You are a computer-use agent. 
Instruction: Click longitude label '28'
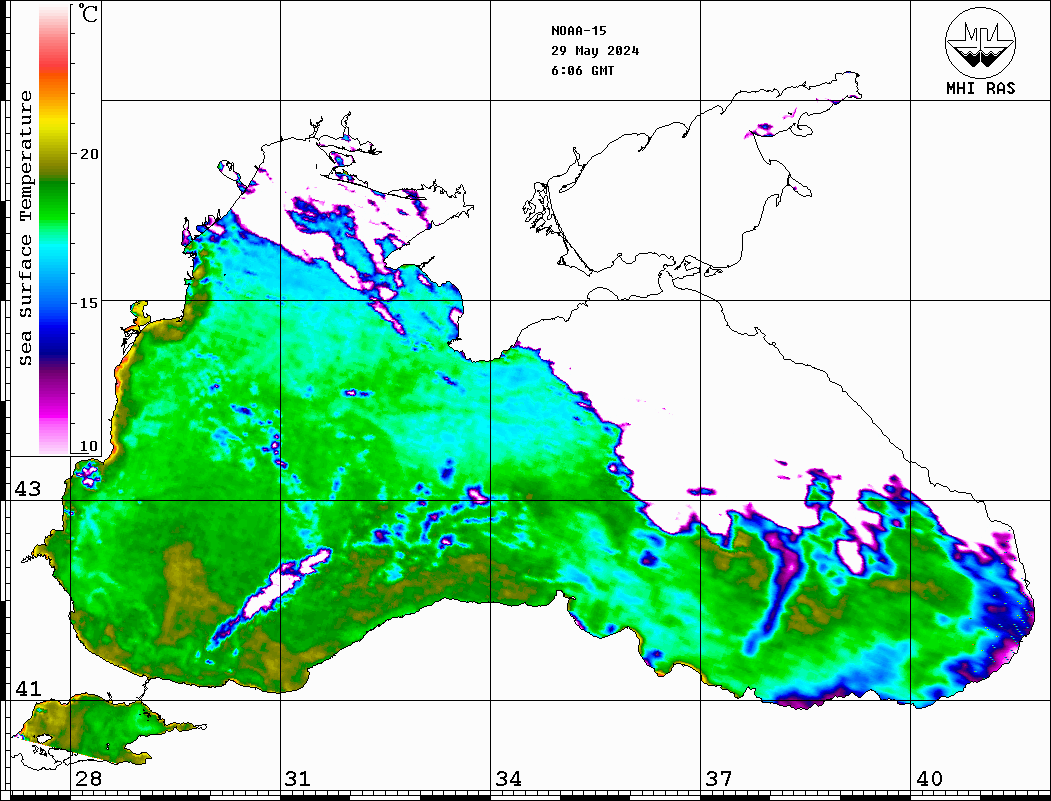click(88, 779)
